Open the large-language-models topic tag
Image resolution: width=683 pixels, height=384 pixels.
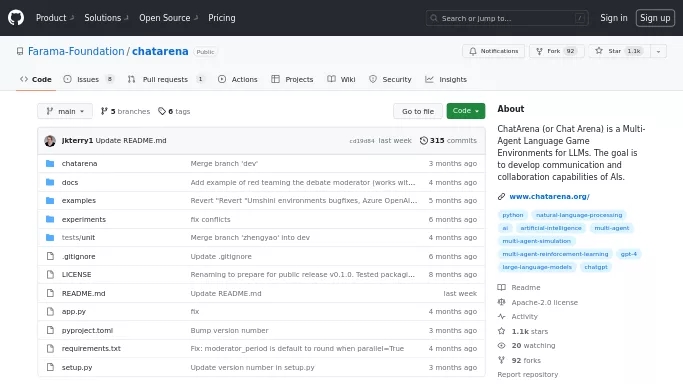537,267
